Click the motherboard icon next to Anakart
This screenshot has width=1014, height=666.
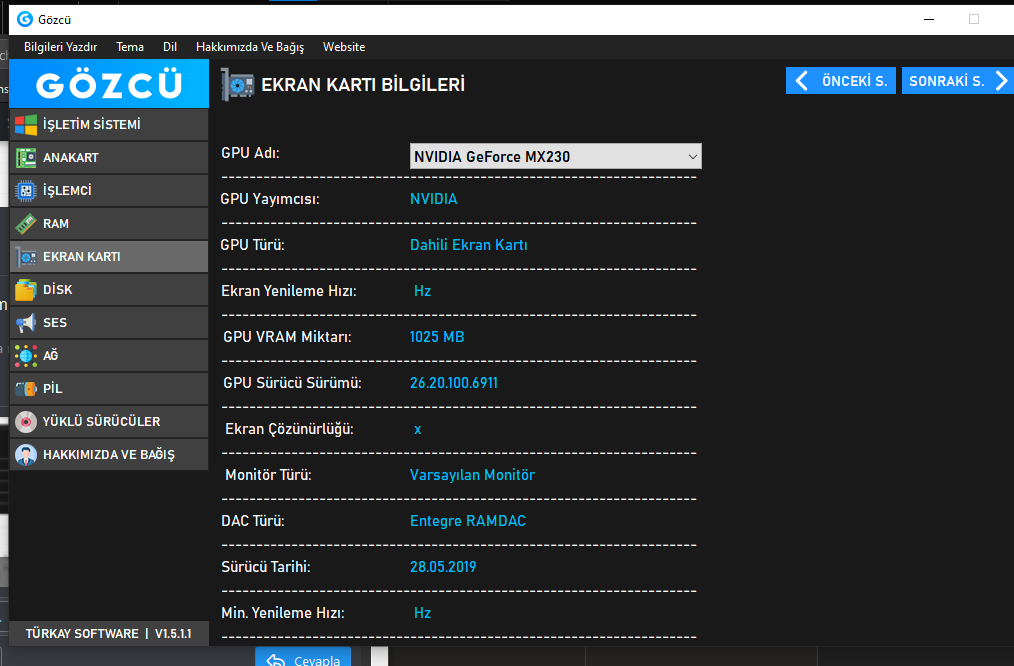(x=26, y=158)
